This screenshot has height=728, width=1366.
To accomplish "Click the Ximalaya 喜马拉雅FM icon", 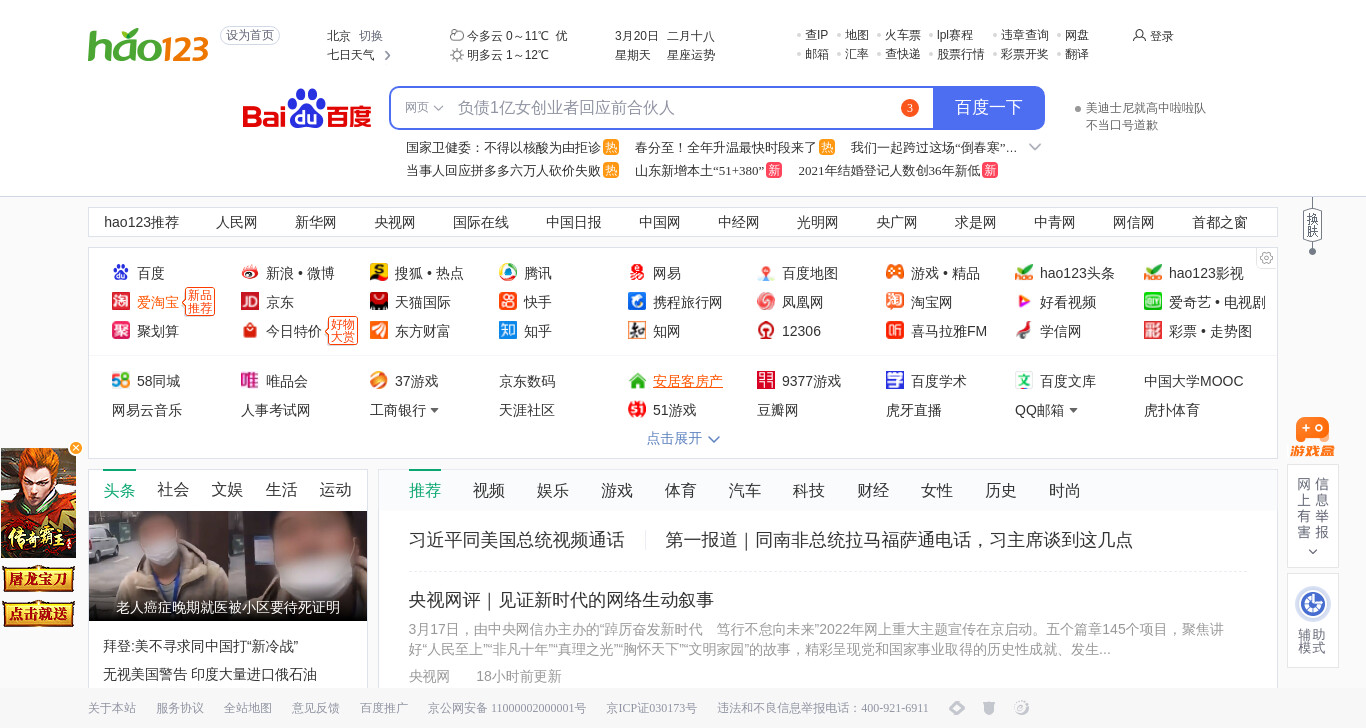I will 895,331.
